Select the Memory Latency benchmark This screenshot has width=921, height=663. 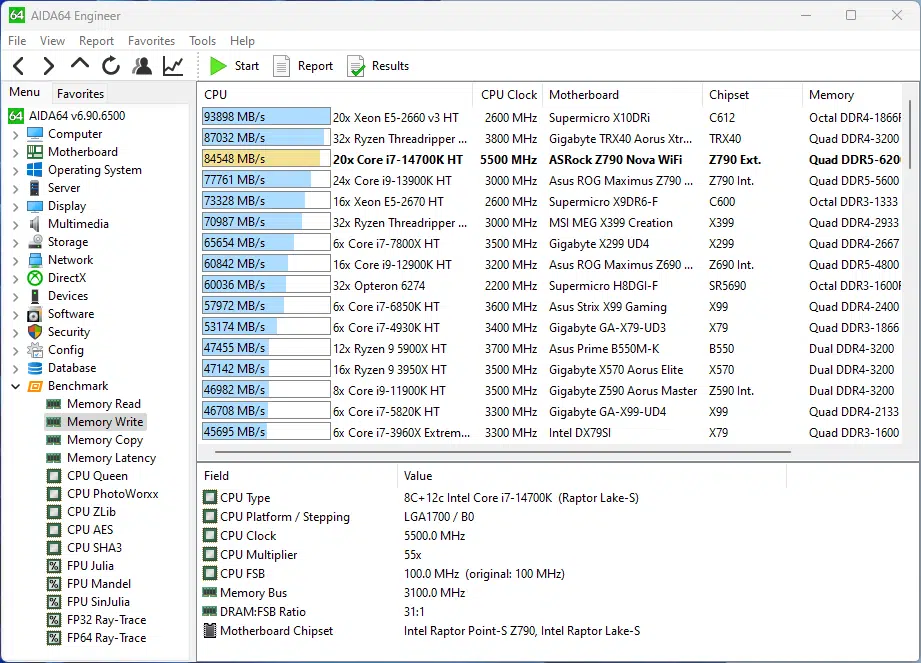coord(111,458)
